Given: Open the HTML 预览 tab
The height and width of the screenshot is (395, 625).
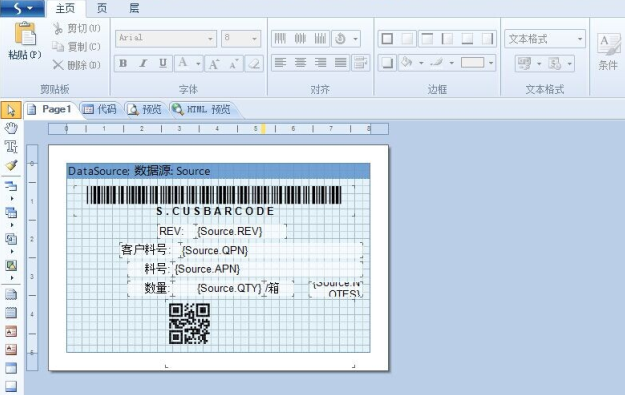Looking at the screenshot, I should pos(202,109).
